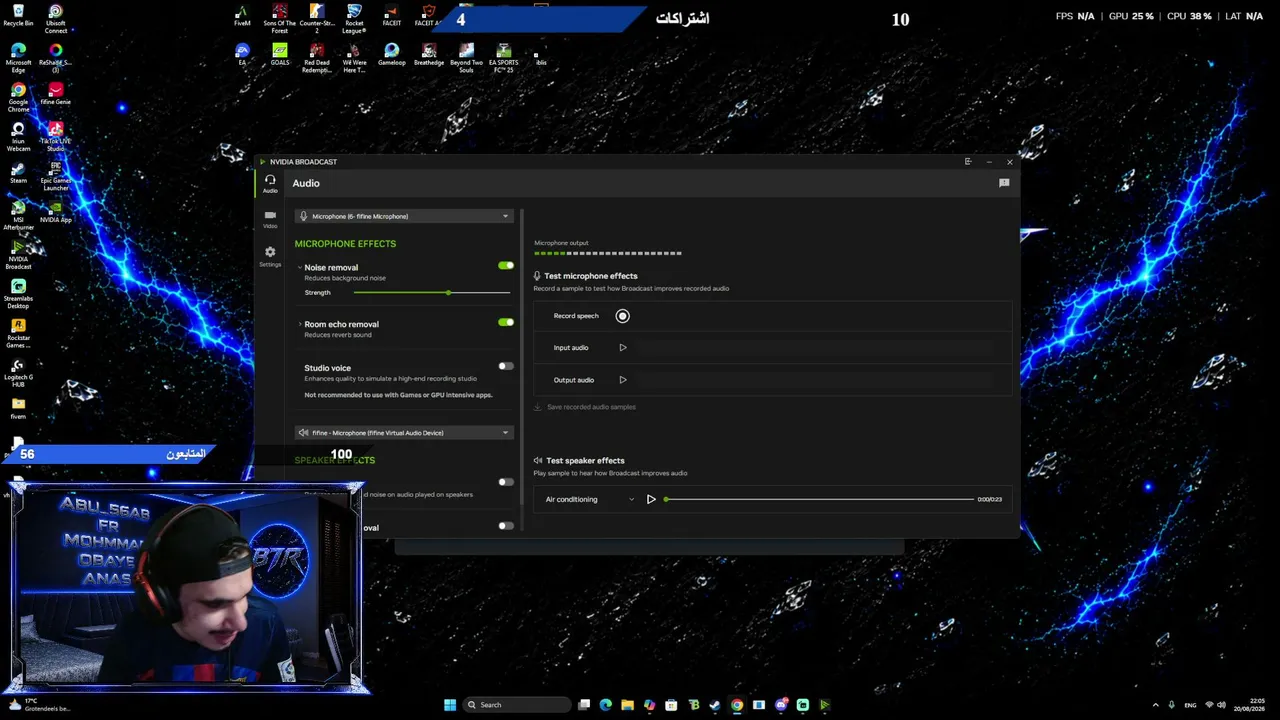Start Record speech with the record button

coord(622,316)
